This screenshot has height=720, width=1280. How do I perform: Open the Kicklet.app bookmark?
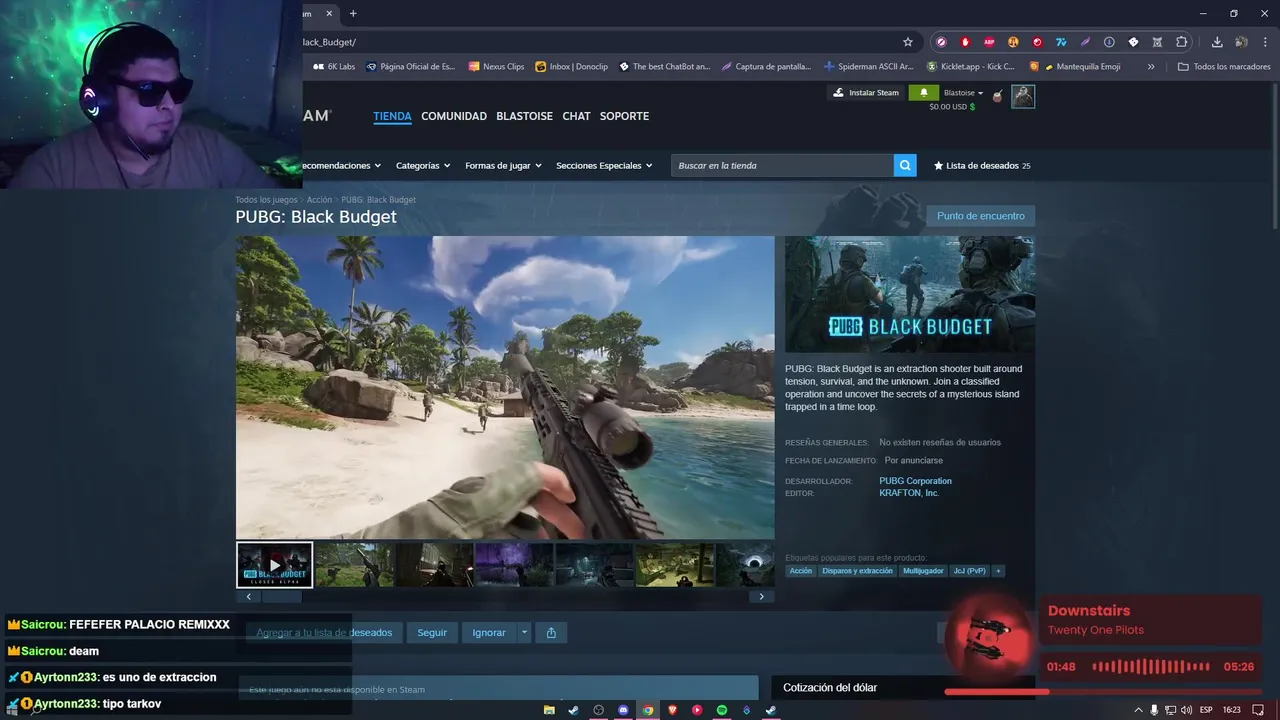pyautogui.click(x=971, y=67)
